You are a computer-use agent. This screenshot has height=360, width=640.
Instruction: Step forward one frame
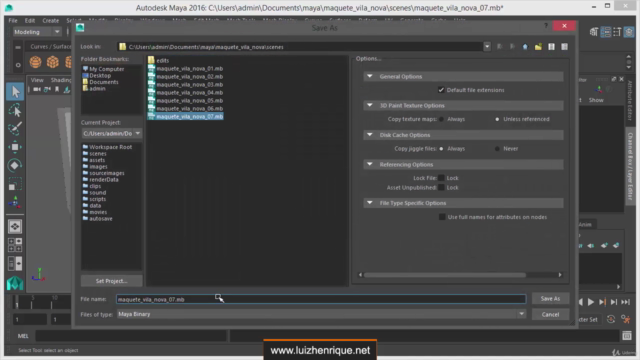(x=602, y=302)
